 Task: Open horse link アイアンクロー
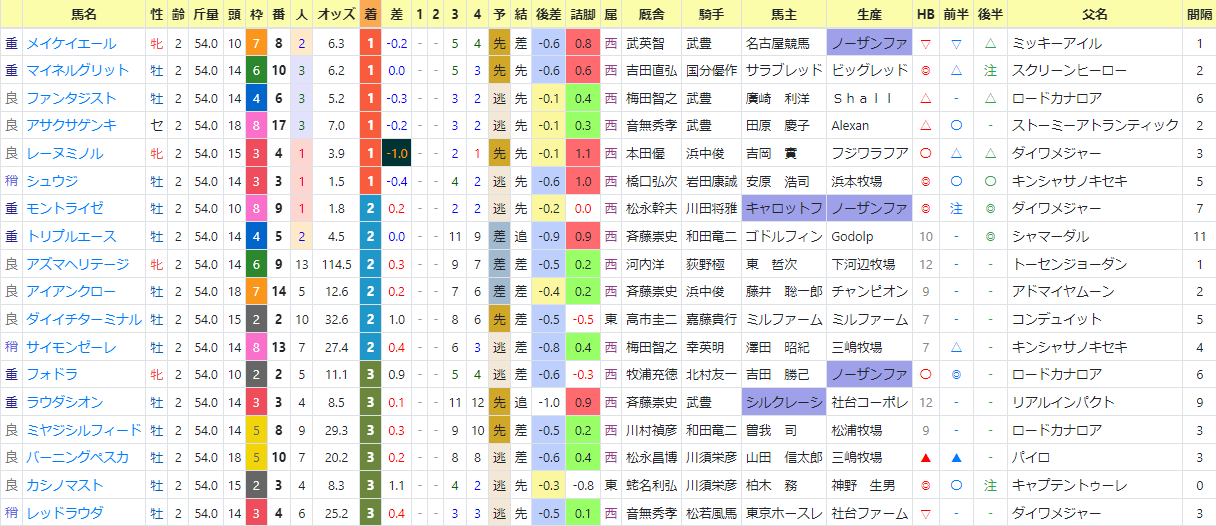coord(71,291)
